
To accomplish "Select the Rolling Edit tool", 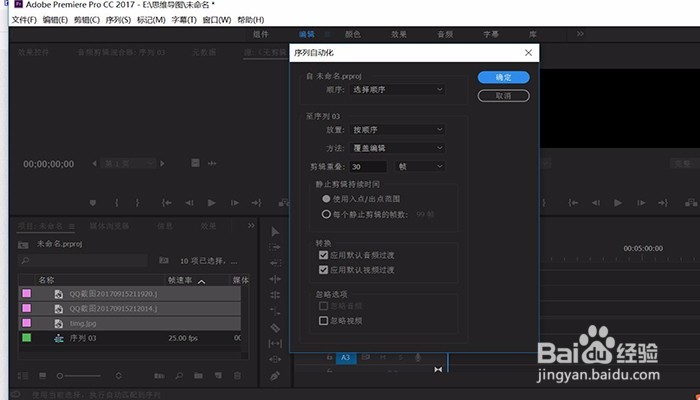I will tap(275, 279).
